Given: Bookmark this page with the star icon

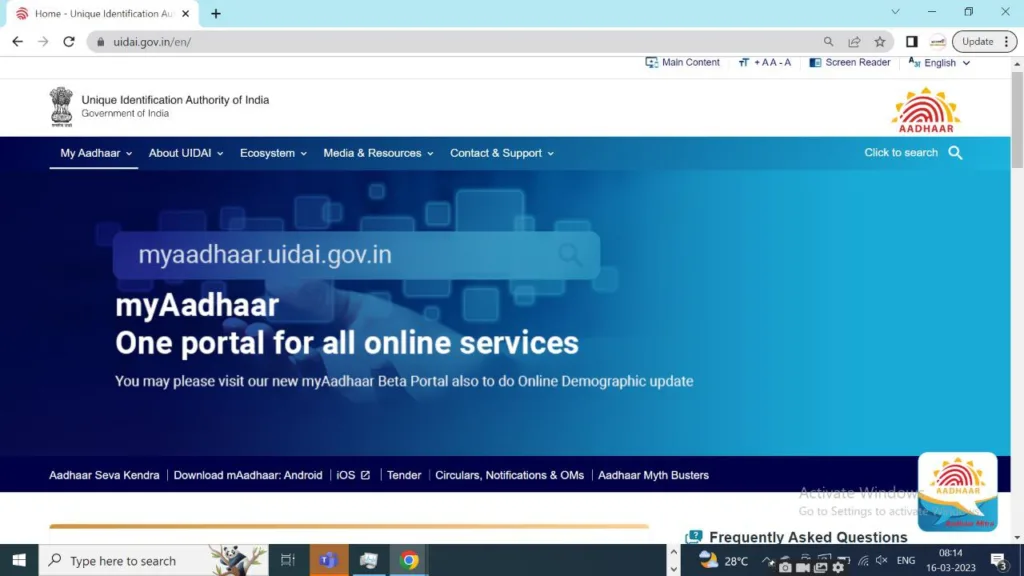Looking at the screenshot, I should click(880, 42).
